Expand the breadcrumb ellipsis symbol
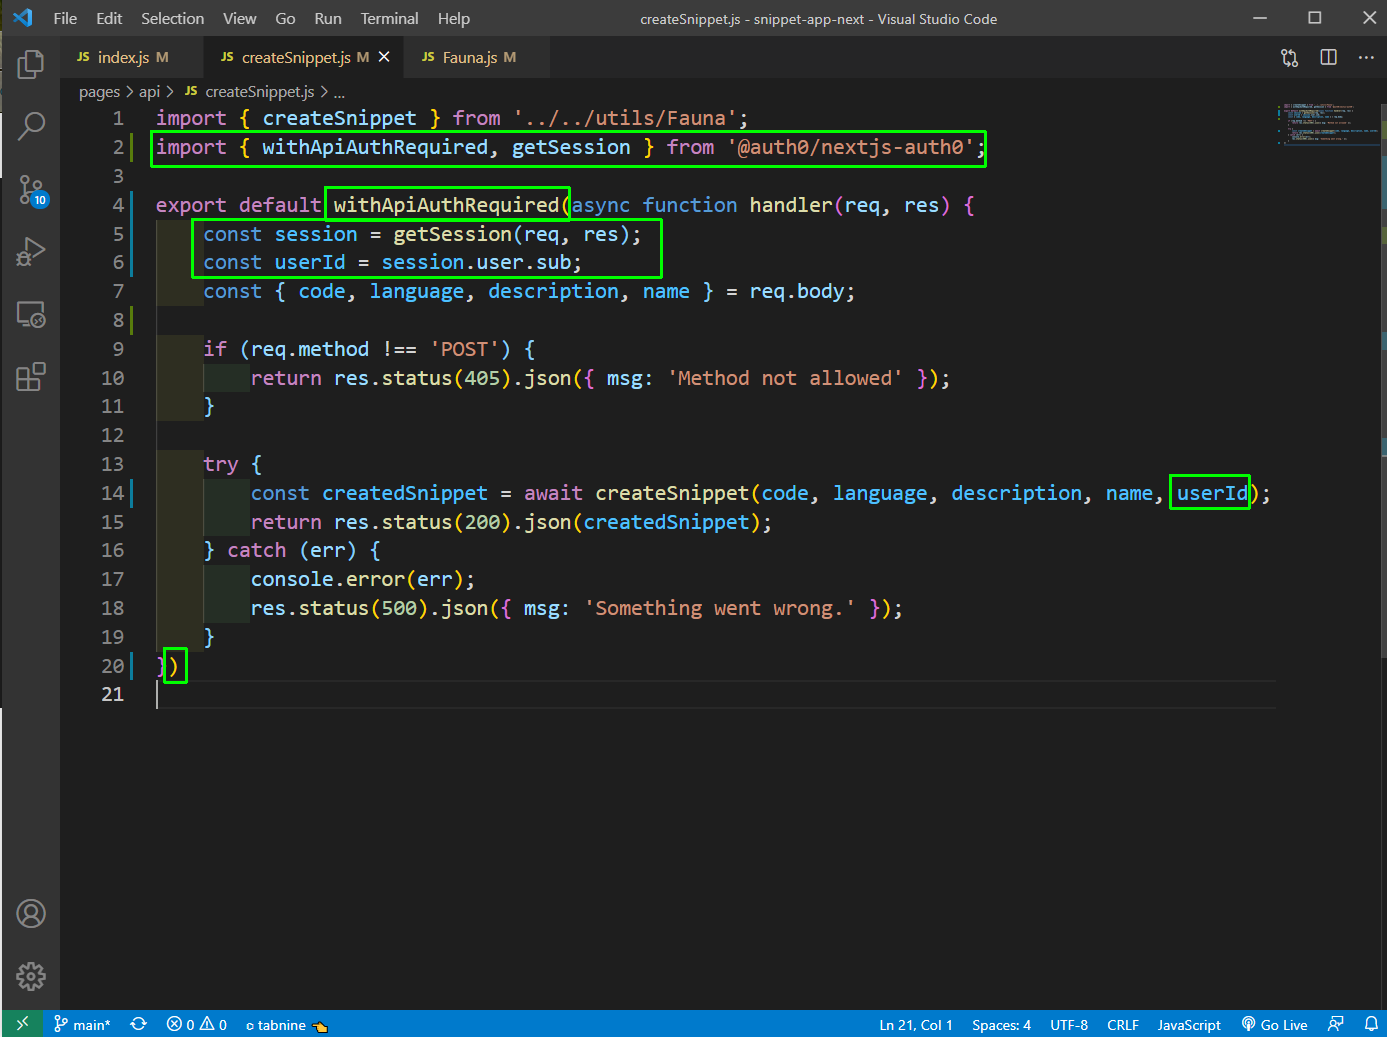The image size is (1387, 1037). [x=339, y=92]
